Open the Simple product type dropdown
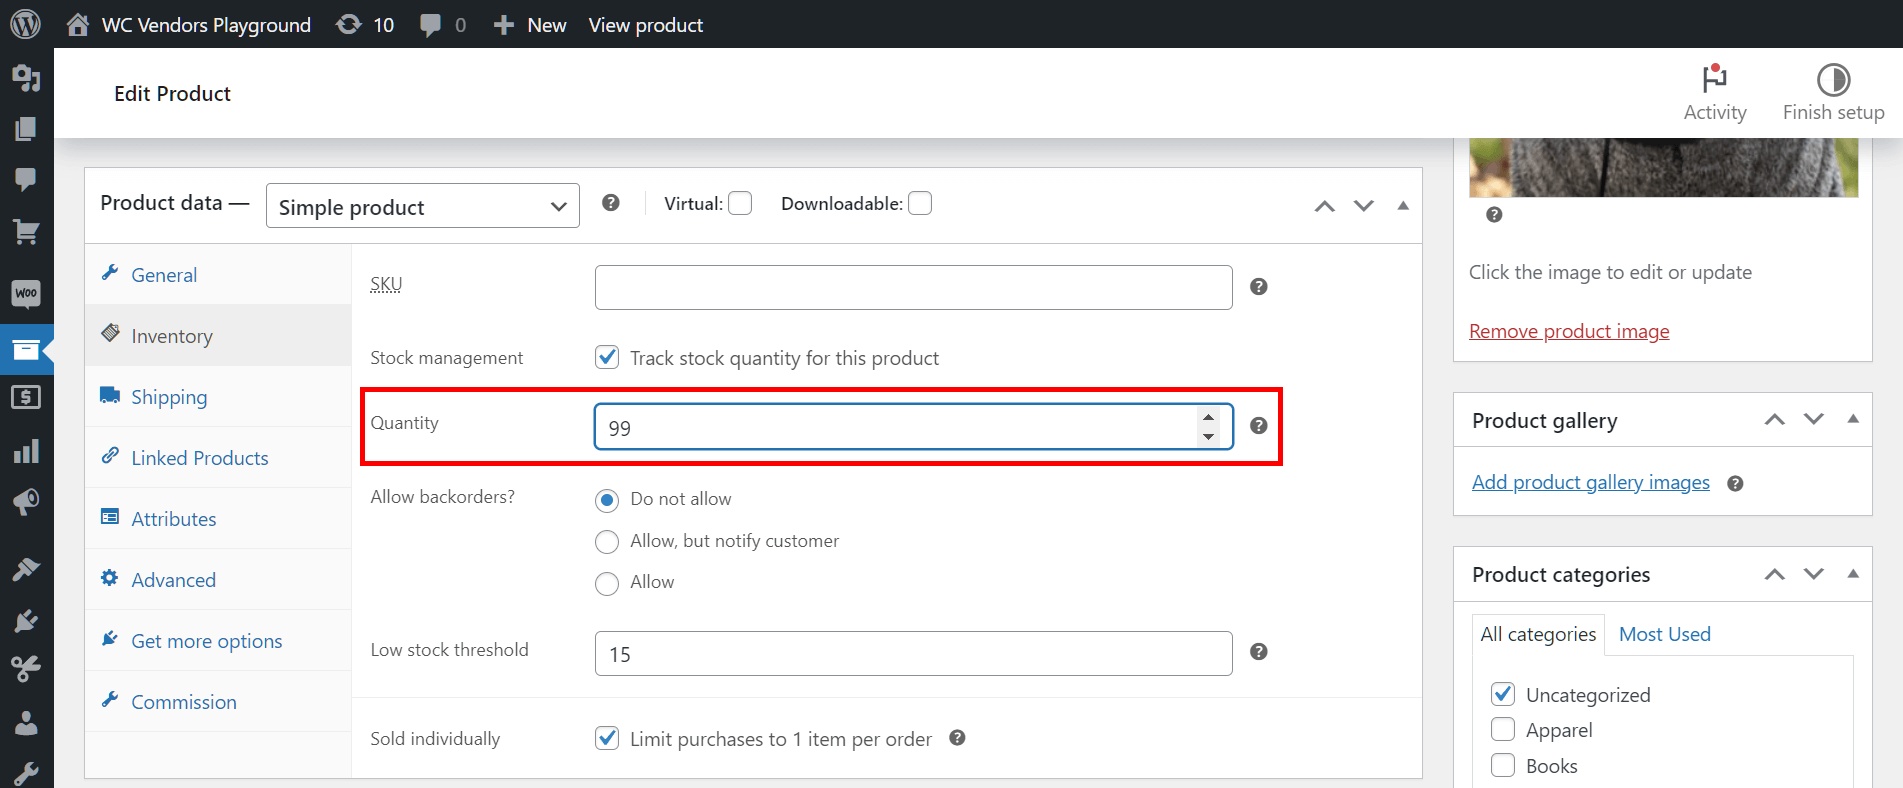Image resolution: width=1903 pixels, height=788 pixels. (422, 206)
